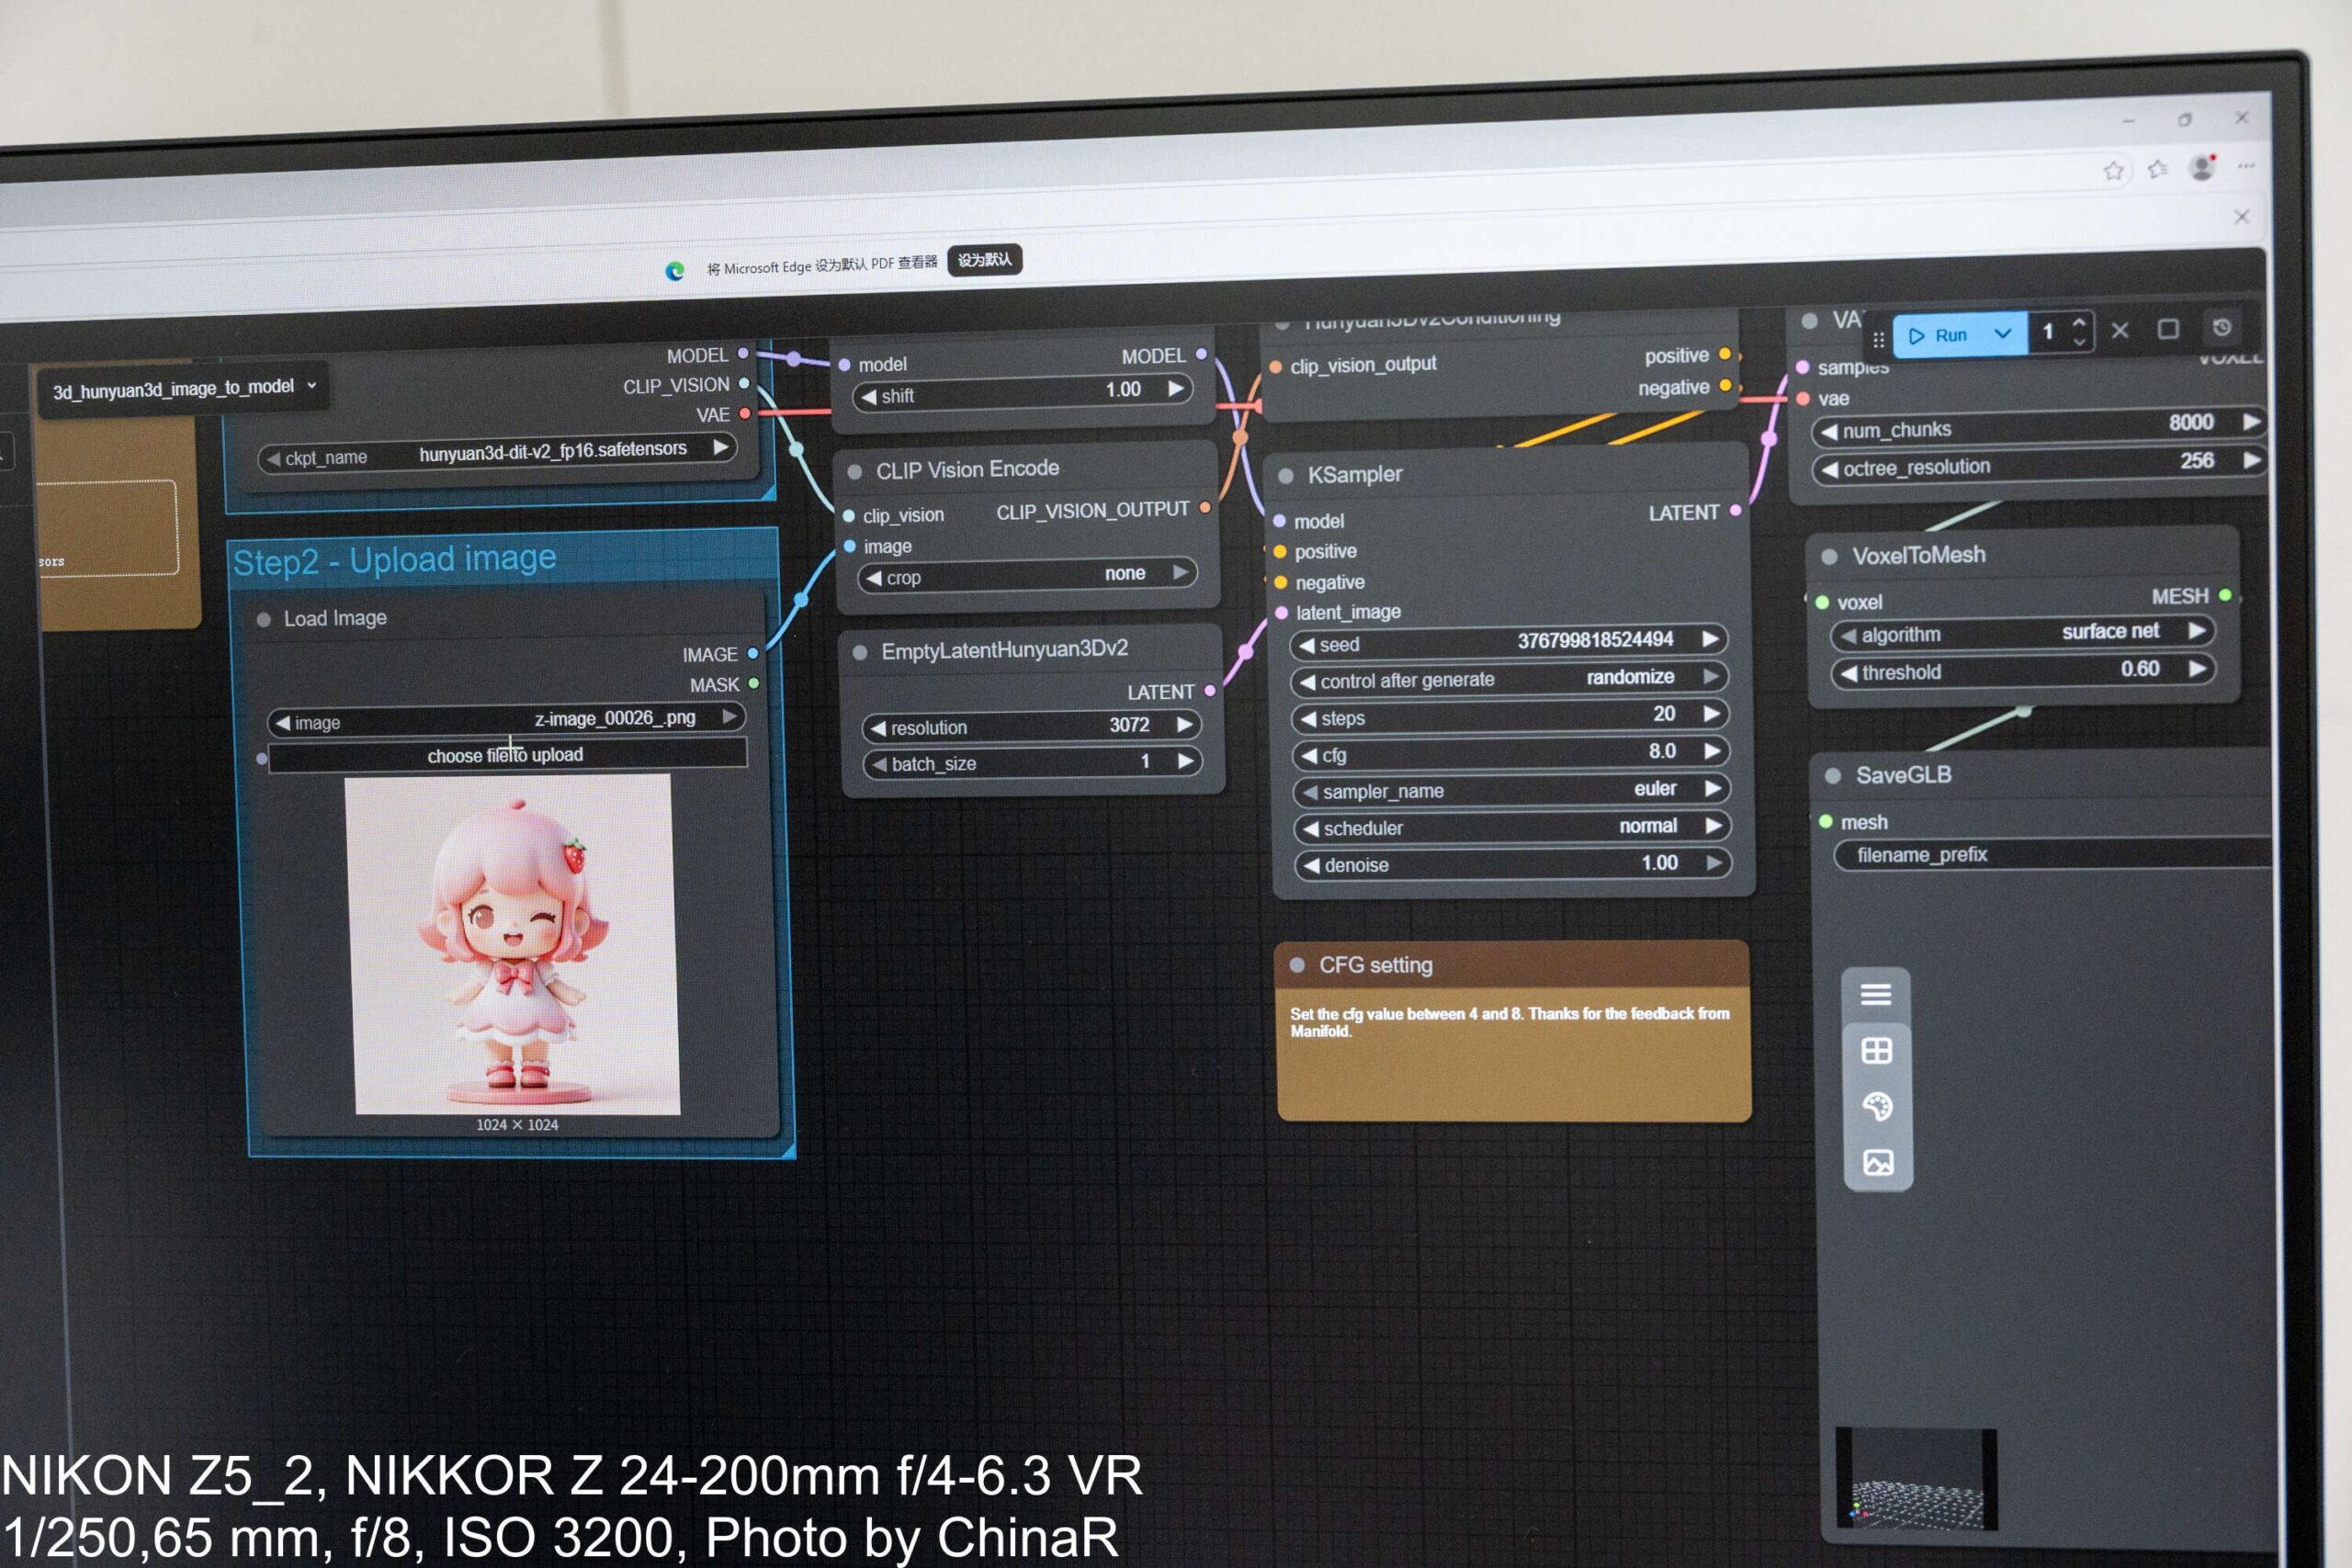The image size is (2352, 1568).
Task: Open the hamburger menu icon in side panel
Action: tap(1875, 994)
